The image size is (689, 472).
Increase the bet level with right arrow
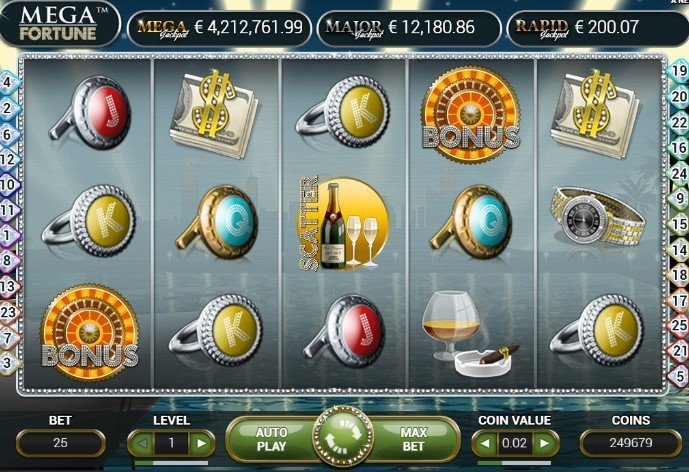pos(201,443)
